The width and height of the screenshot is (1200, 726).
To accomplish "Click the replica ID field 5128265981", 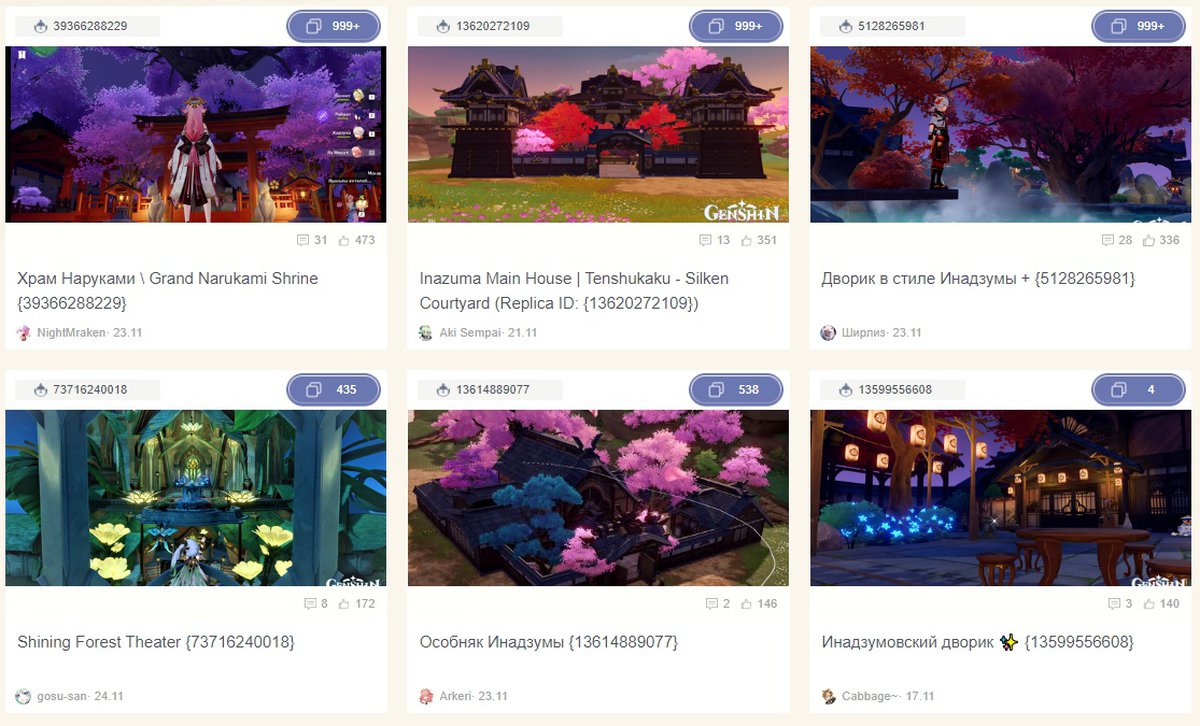I will [x=888, y=26].
